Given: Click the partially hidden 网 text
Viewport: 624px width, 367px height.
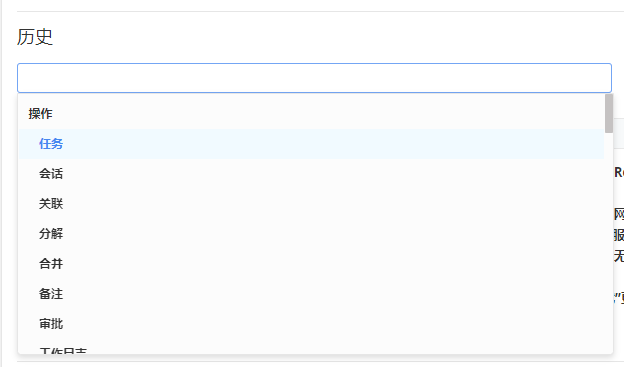Looking at the screenshot, I should click(619, 214).
